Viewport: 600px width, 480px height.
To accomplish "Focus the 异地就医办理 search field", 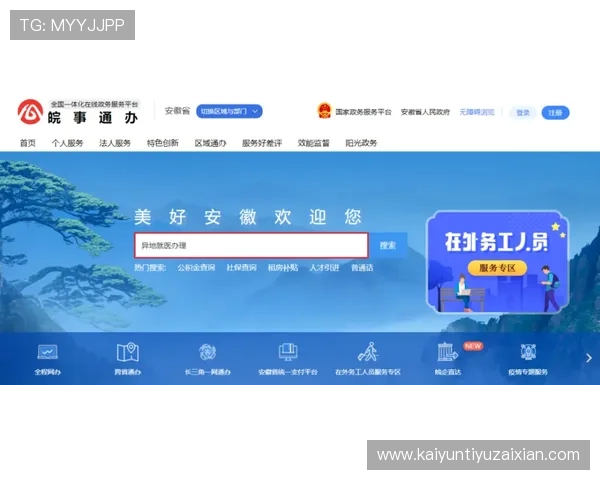I will pyautogui.click(x=251, y=245).
